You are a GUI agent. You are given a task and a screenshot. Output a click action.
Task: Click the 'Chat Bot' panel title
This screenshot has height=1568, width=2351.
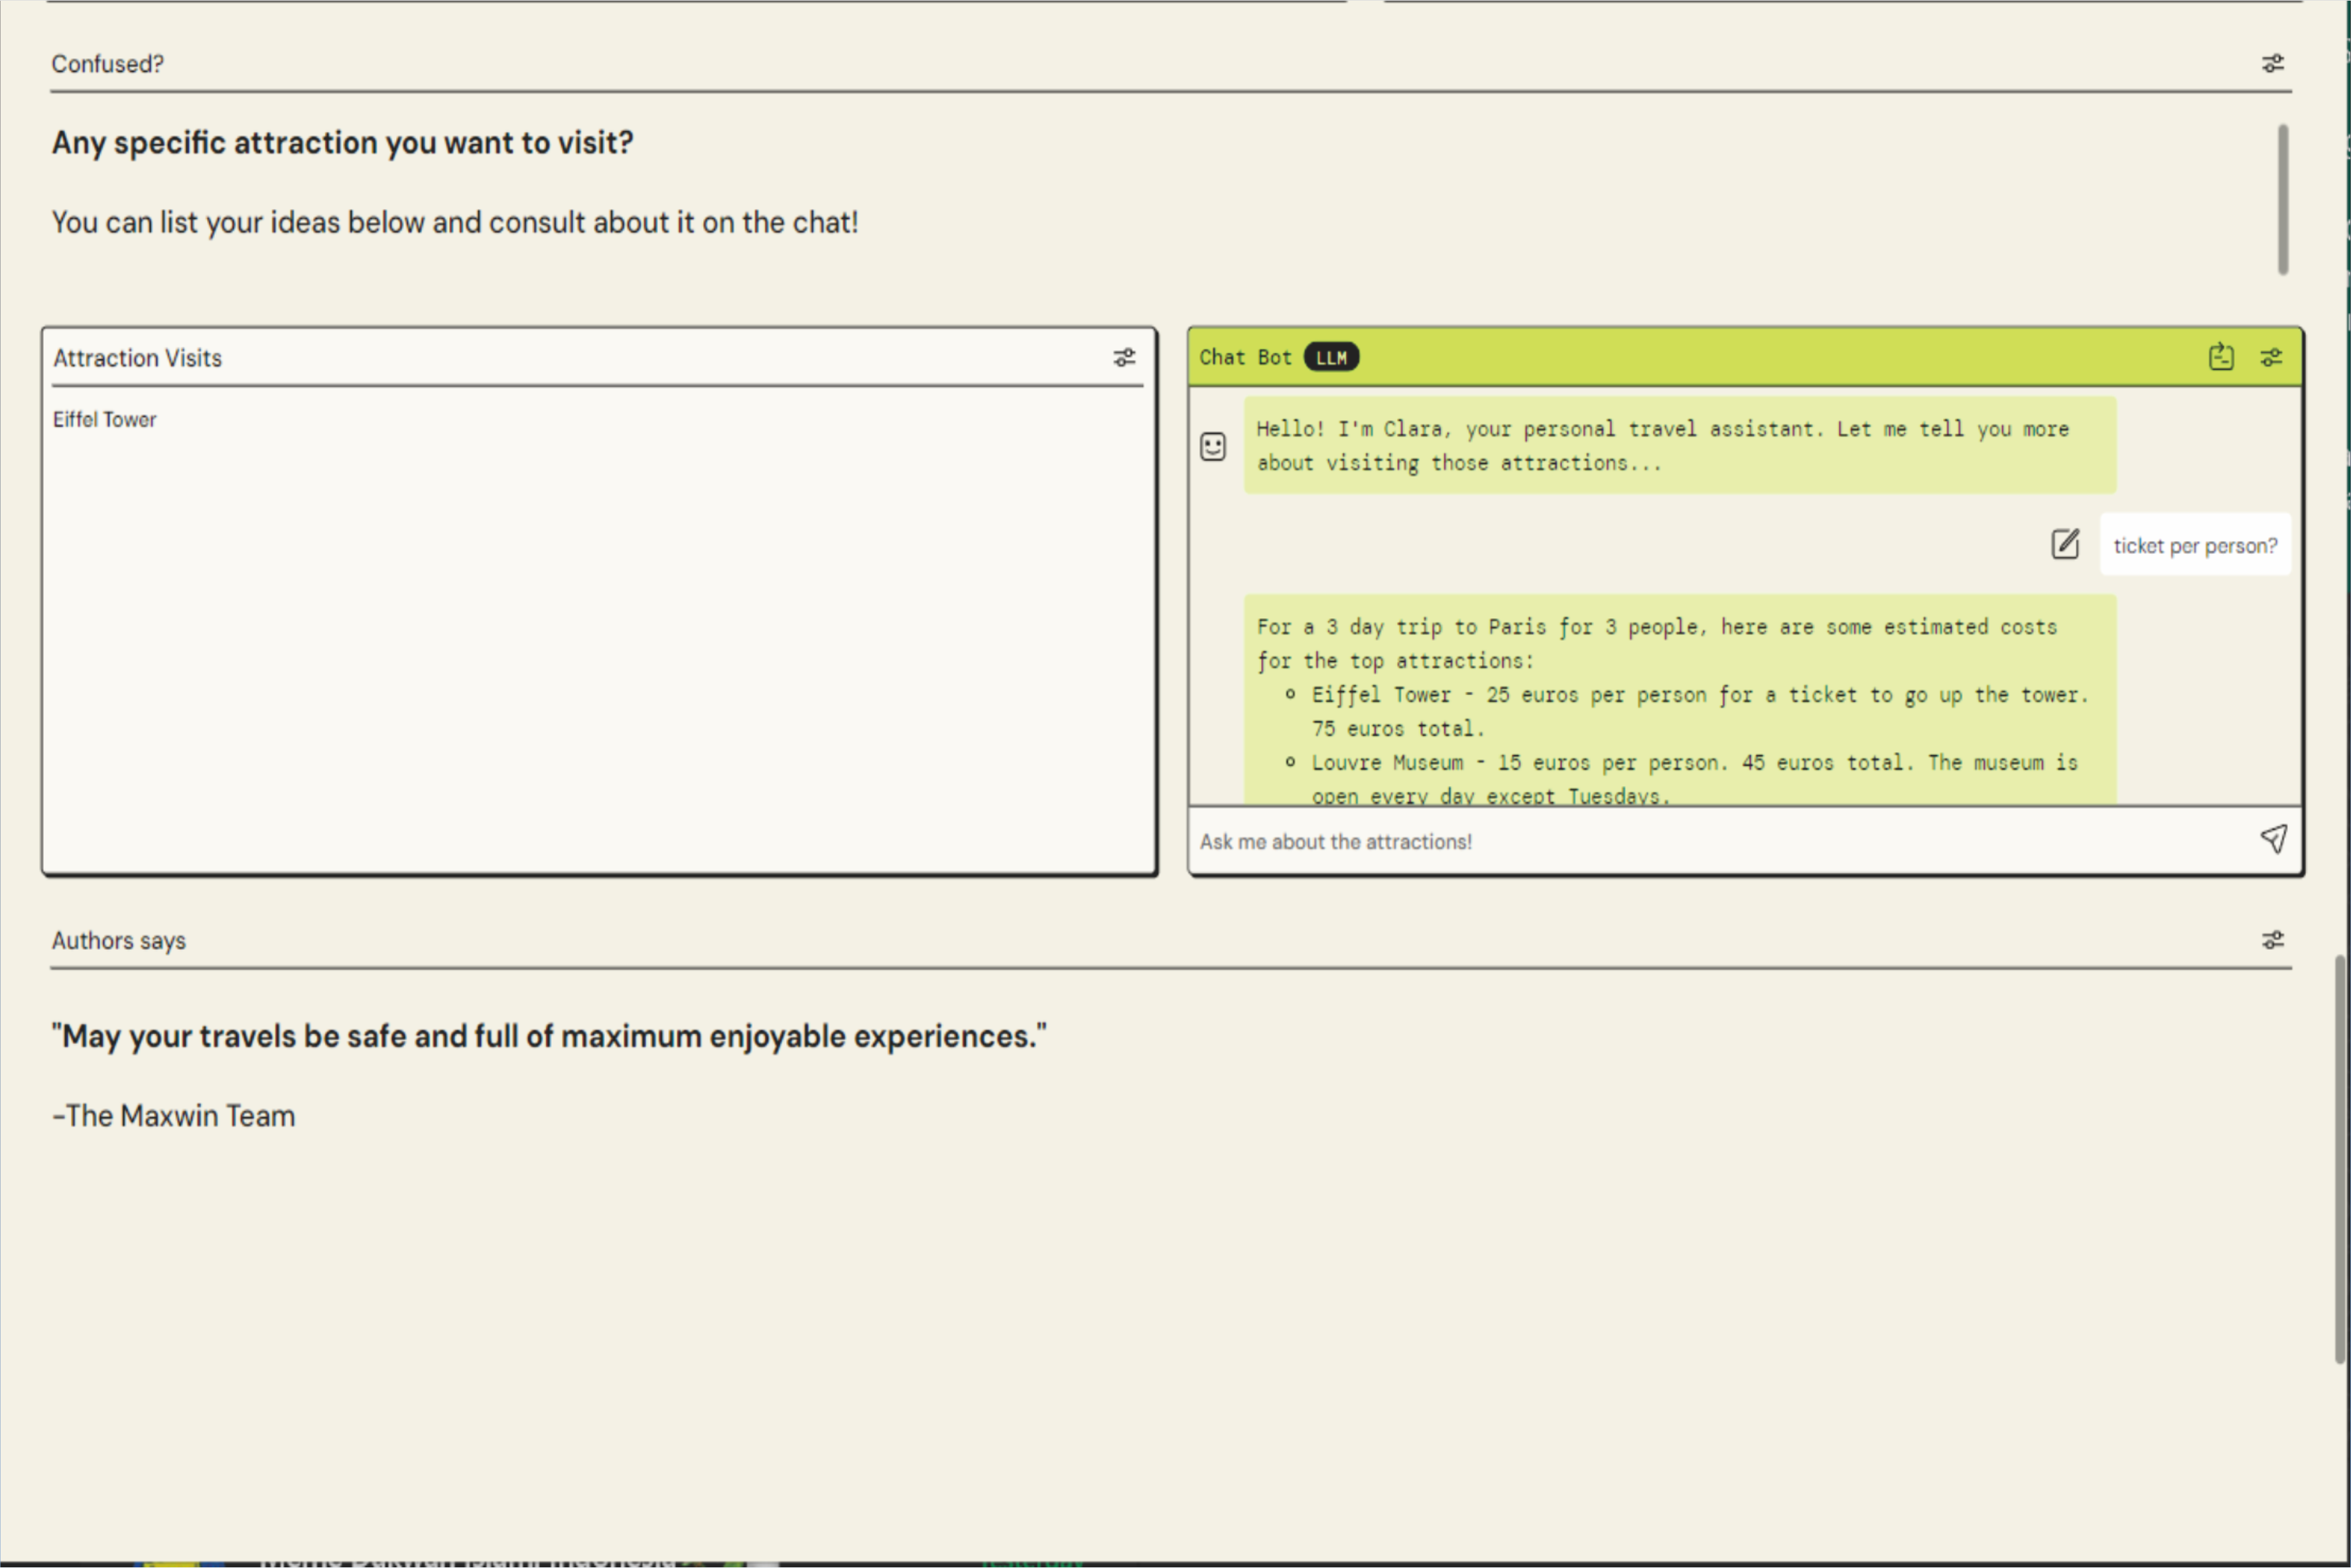pyautogui.click(x=1245, y=358)
